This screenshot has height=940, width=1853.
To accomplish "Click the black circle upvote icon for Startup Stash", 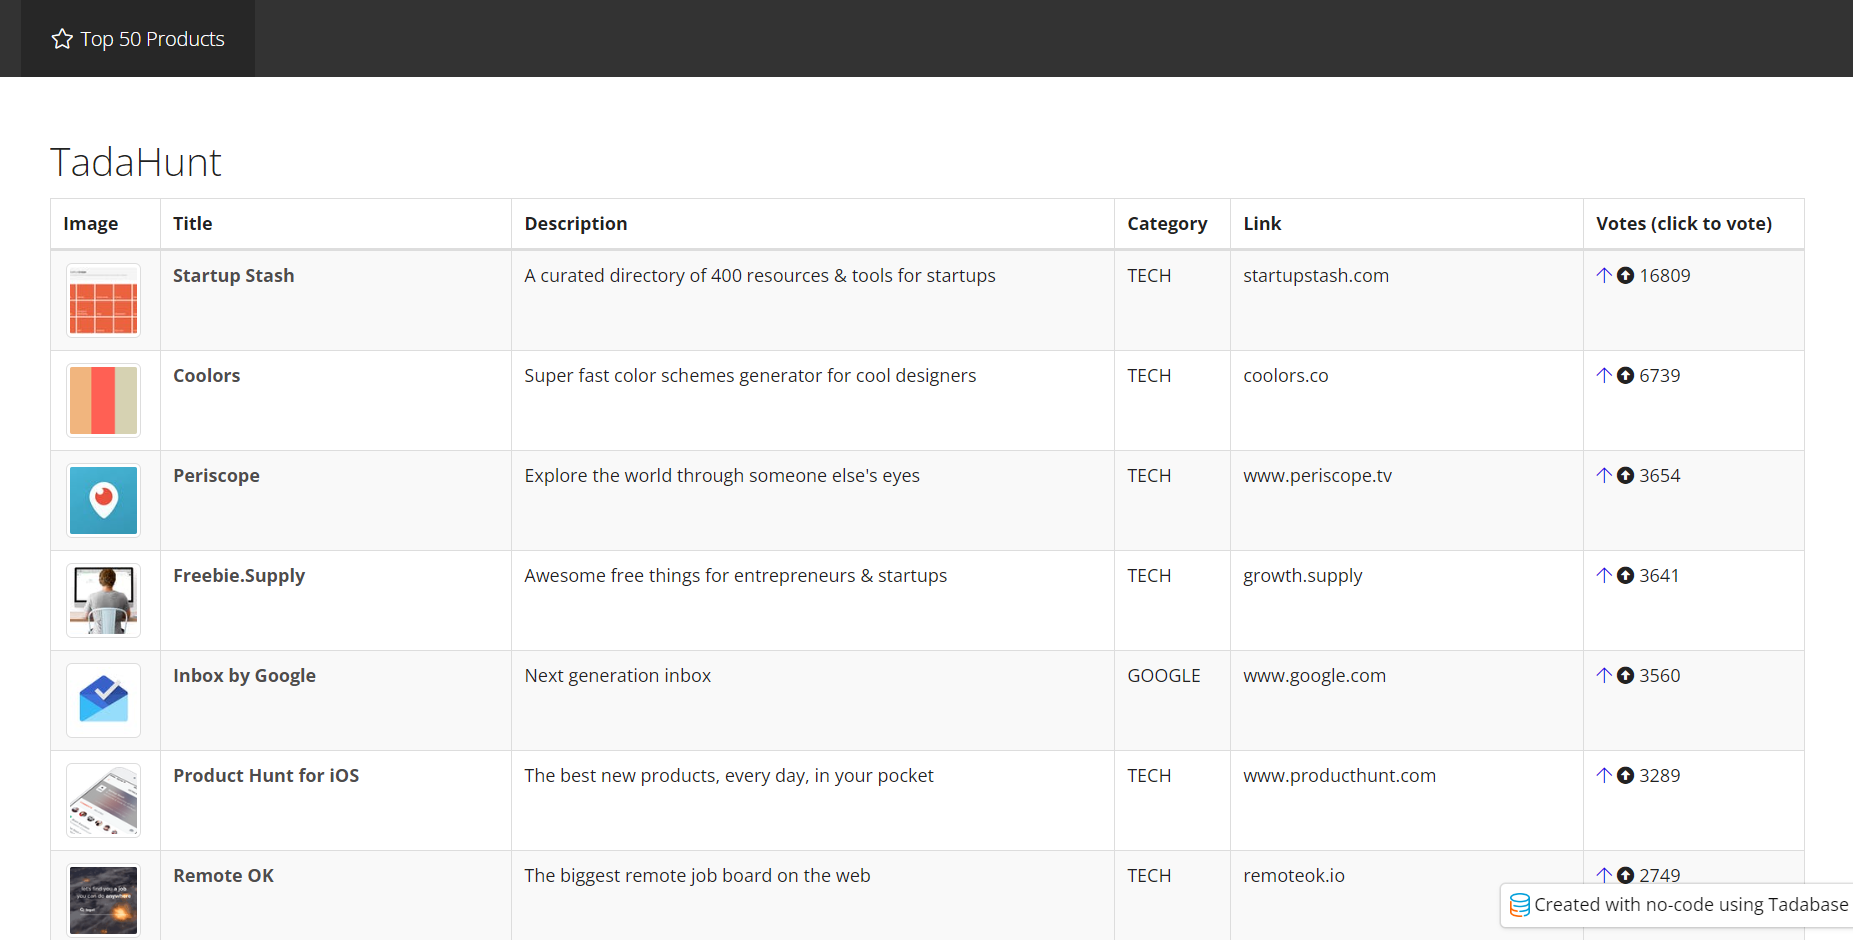I will pyautogui.click(x=1625, y=275).
